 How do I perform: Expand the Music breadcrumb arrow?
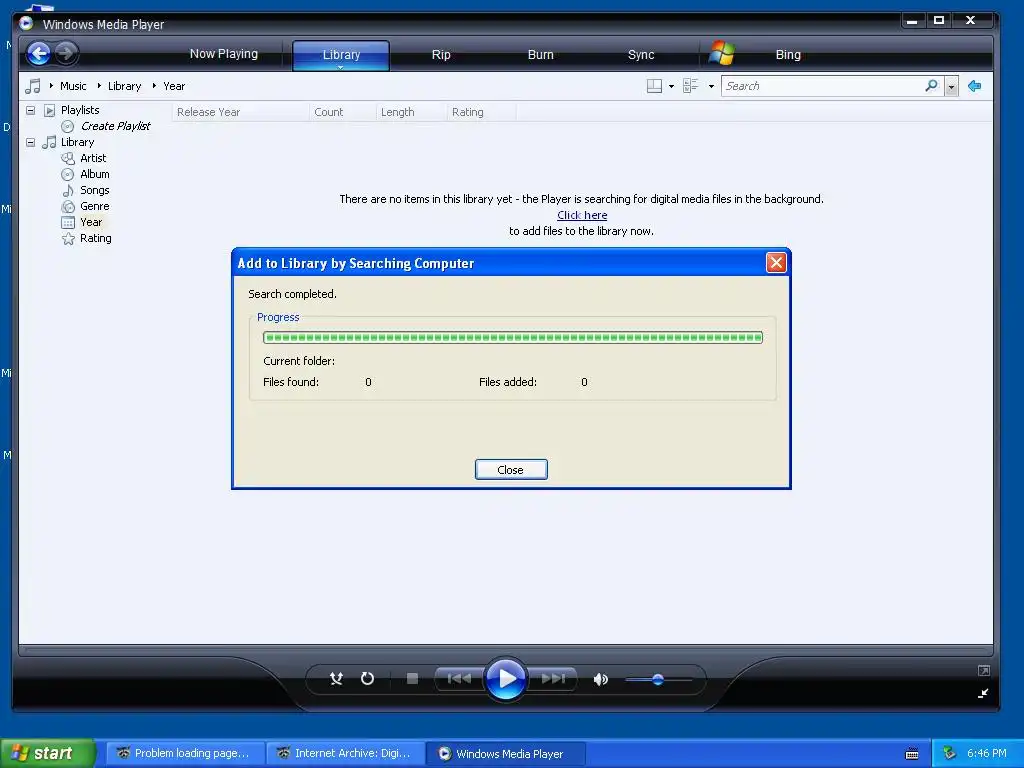tap(52, 86)
